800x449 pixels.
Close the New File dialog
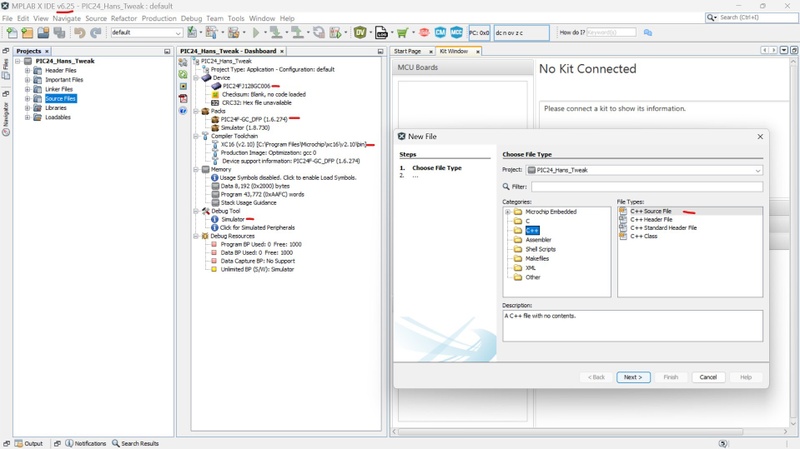point(760,137)
